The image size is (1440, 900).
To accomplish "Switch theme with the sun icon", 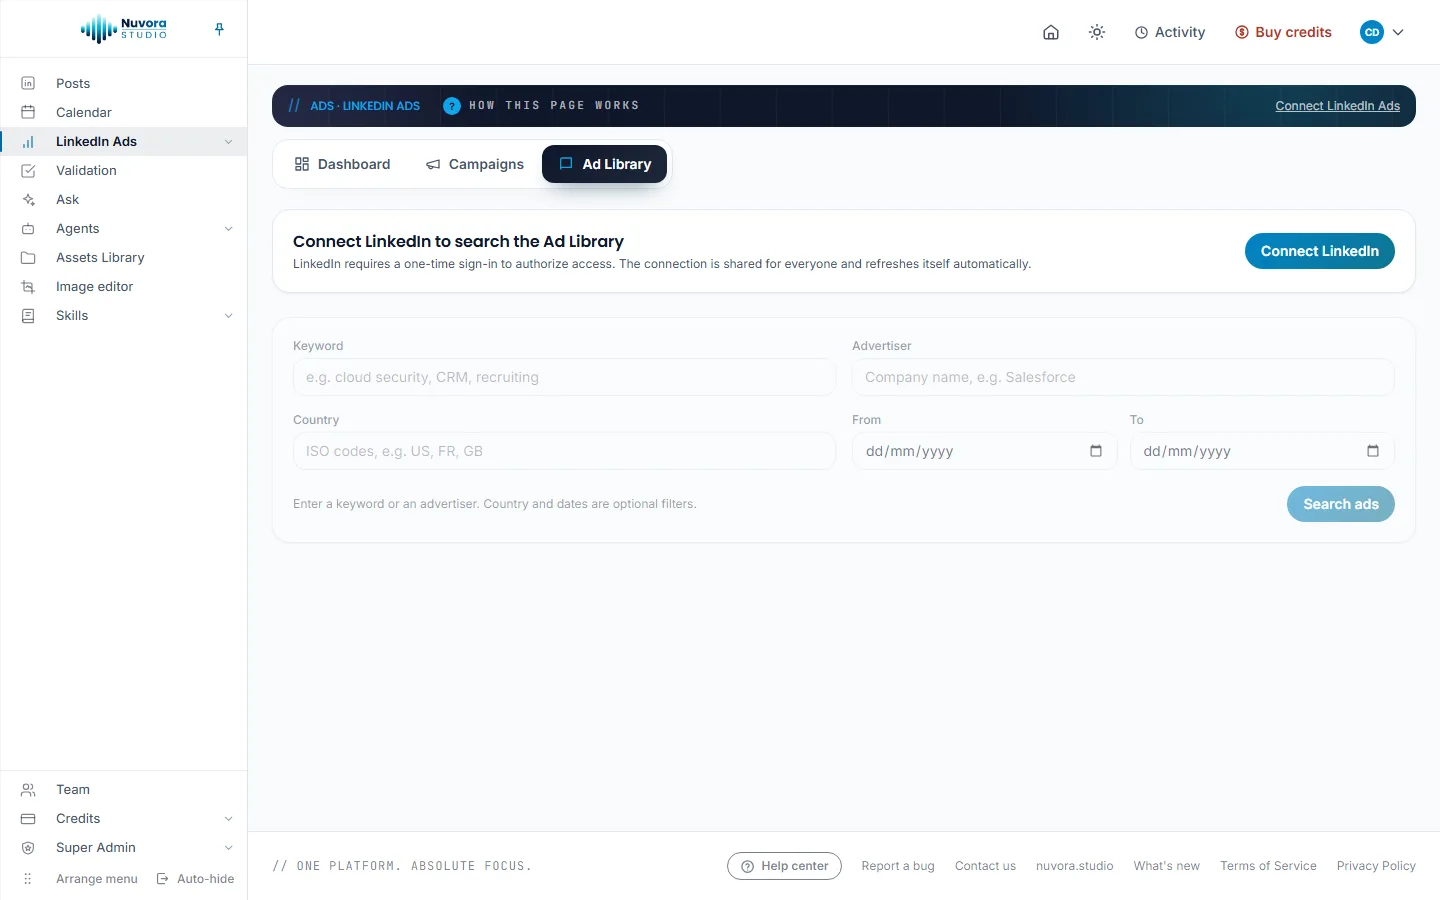I will [x=1097, y=32].
